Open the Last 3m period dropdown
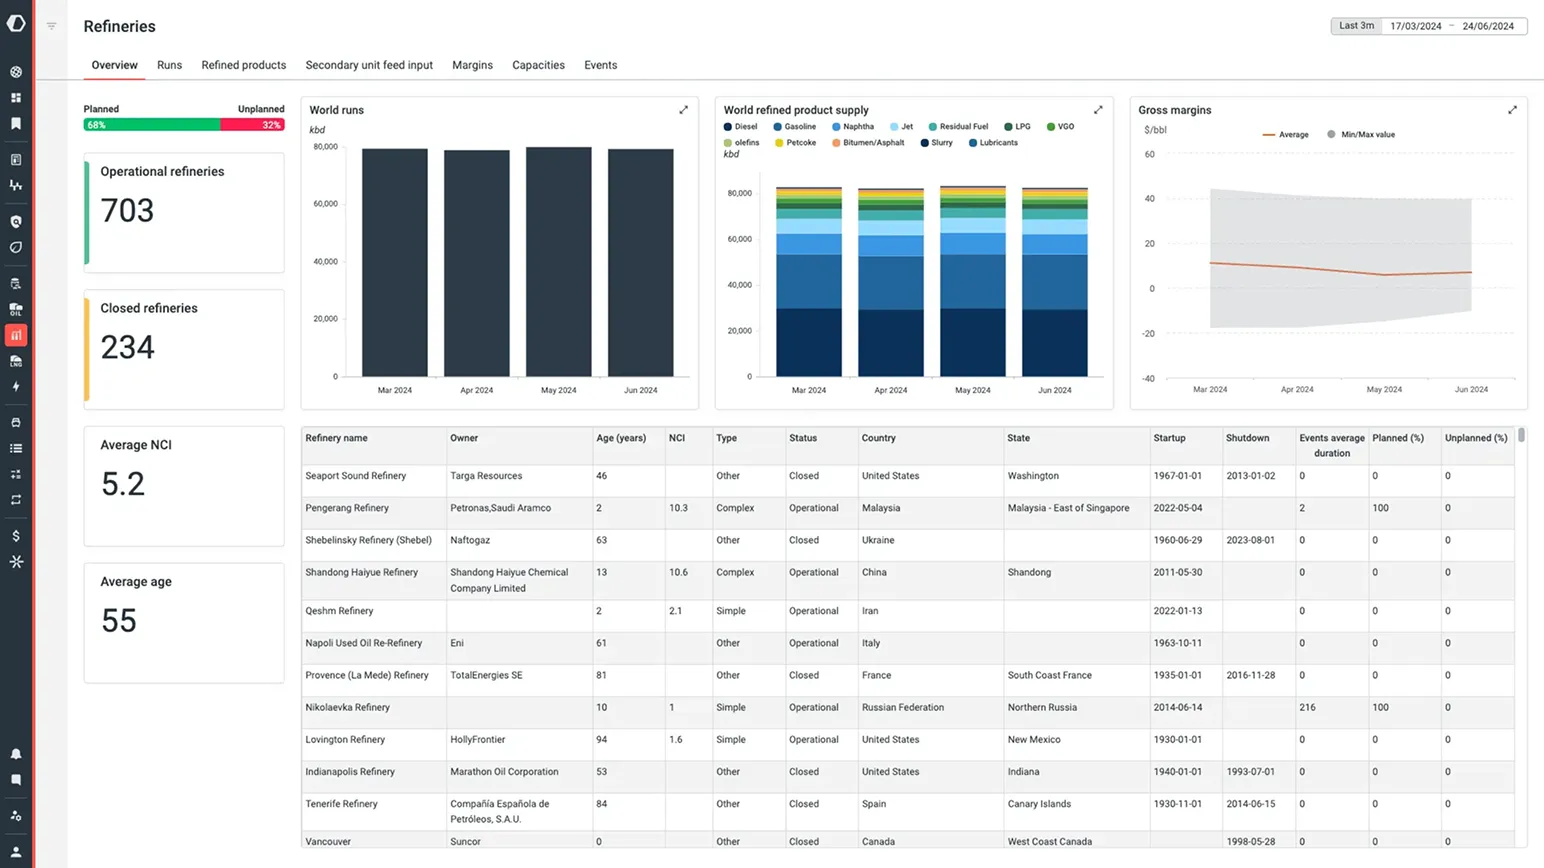Screen dimensions: 1544x868 [1356, 26]
